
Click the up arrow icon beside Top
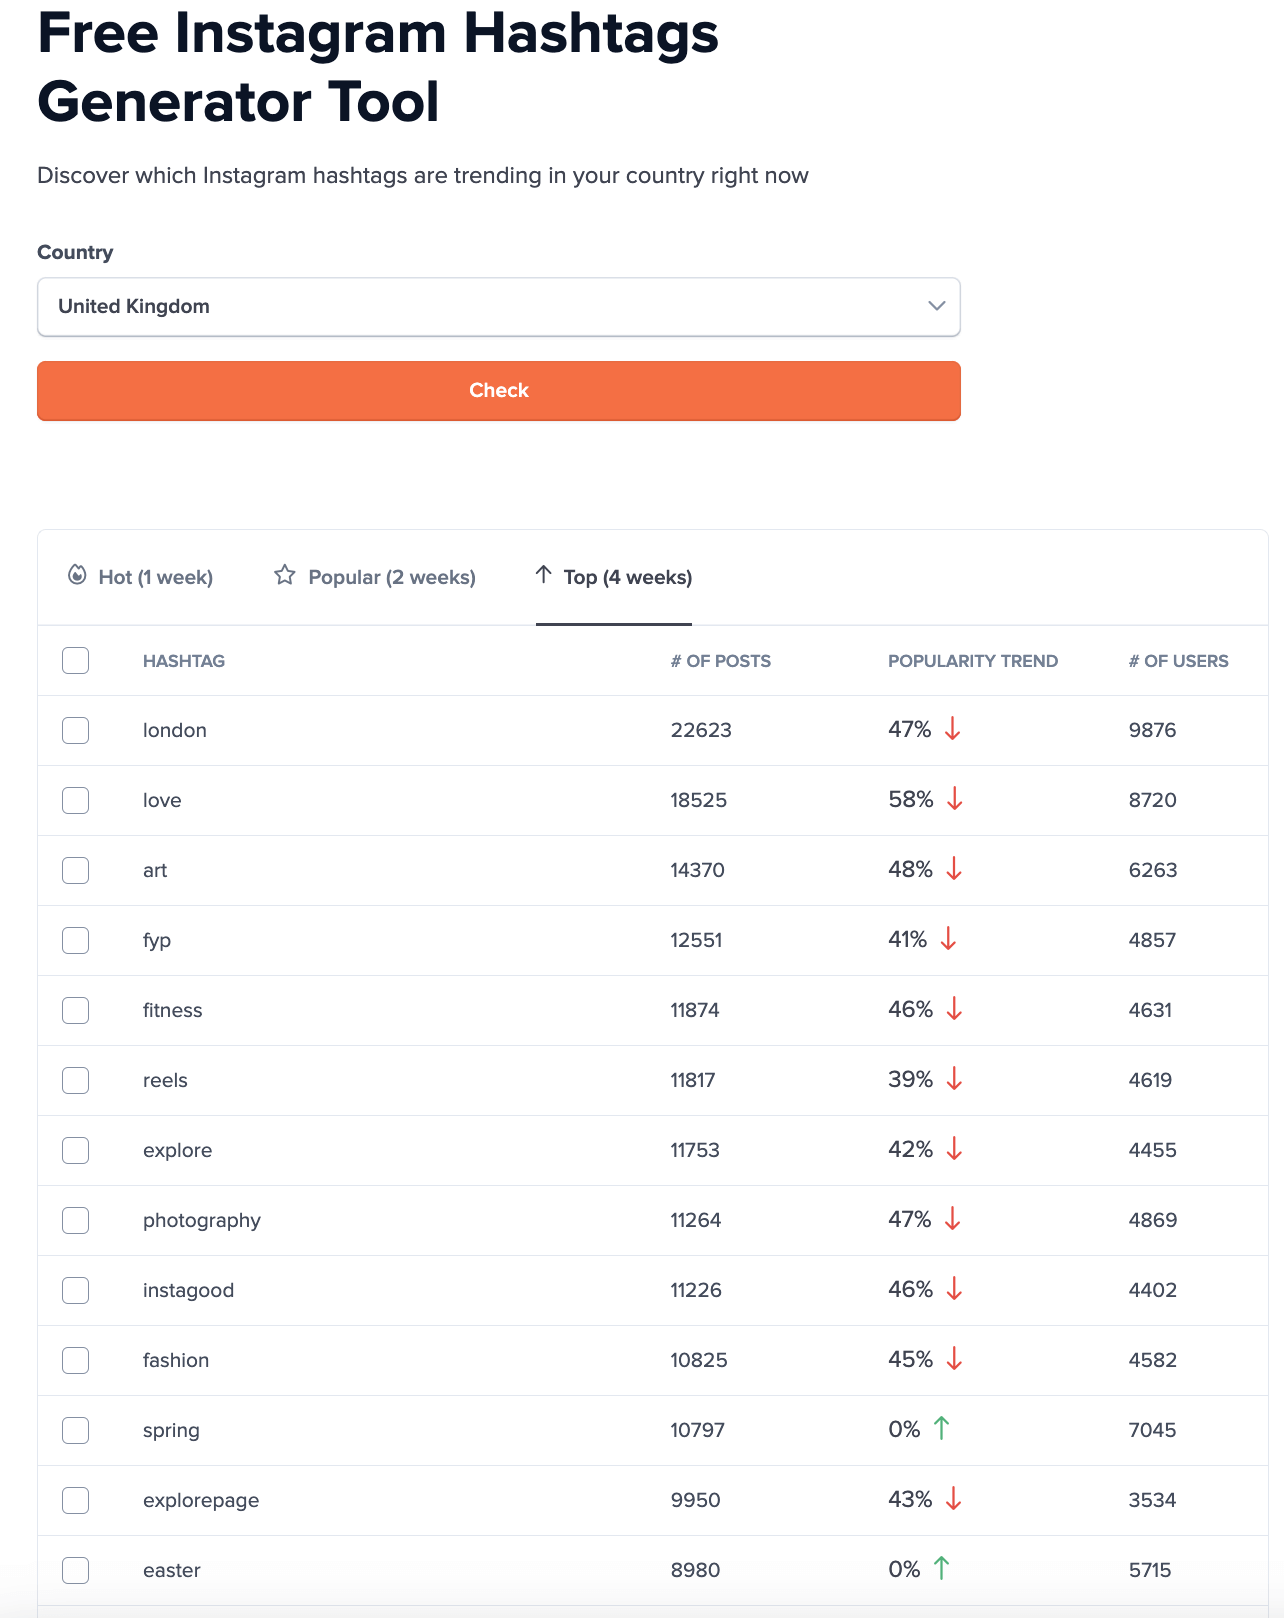pyautogui.click(x=543, y=574)
